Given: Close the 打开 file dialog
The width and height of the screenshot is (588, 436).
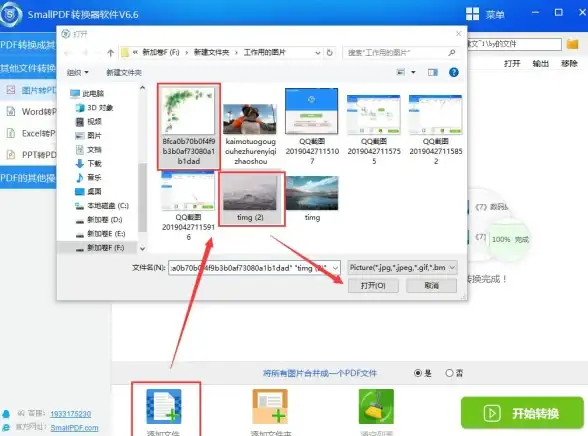Looking at the screenshot, I should tap(459, 34).
